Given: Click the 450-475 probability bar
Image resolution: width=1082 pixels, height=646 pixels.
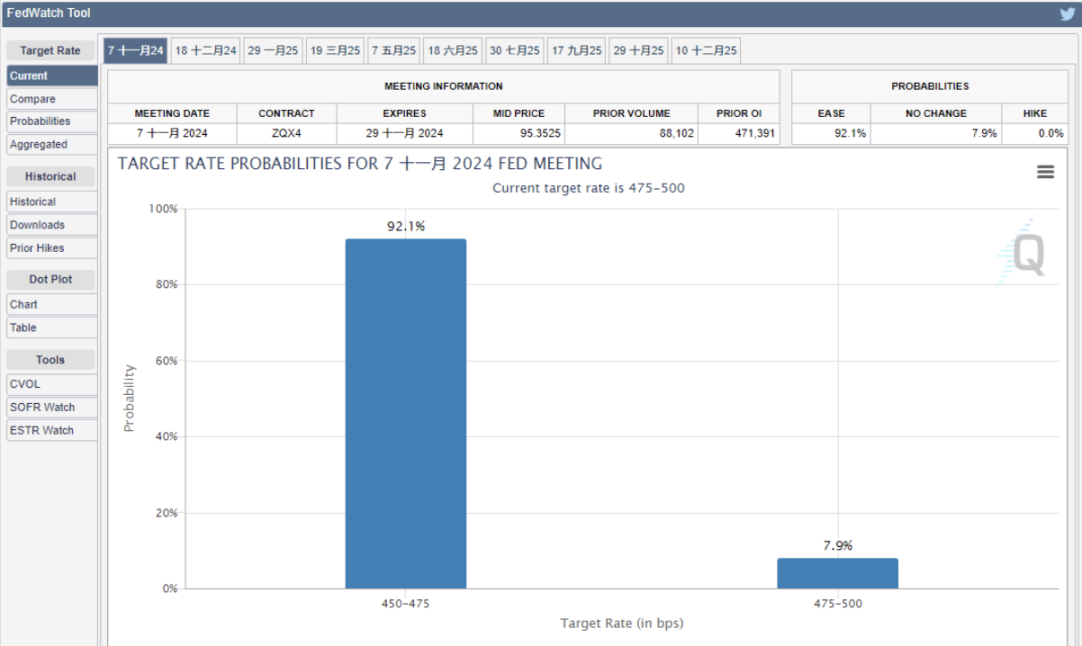Looking at the screenshot, I should pos(406,413).
